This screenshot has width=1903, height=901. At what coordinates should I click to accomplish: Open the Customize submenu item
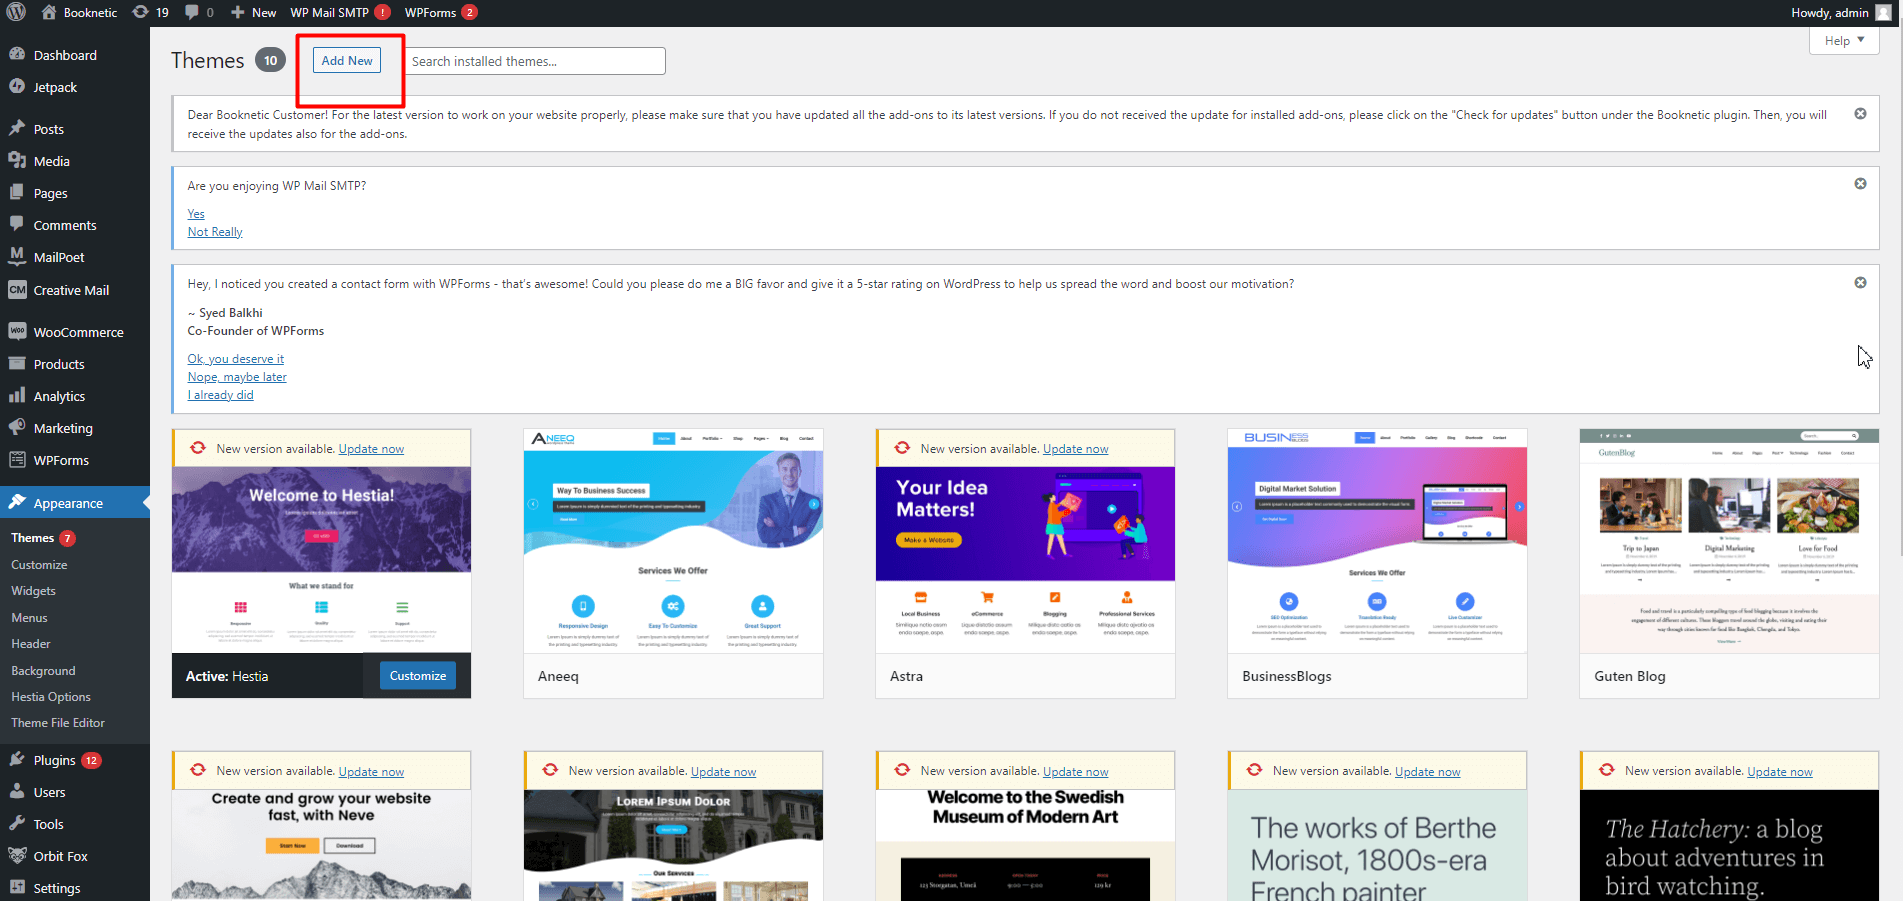click(39, 565)
